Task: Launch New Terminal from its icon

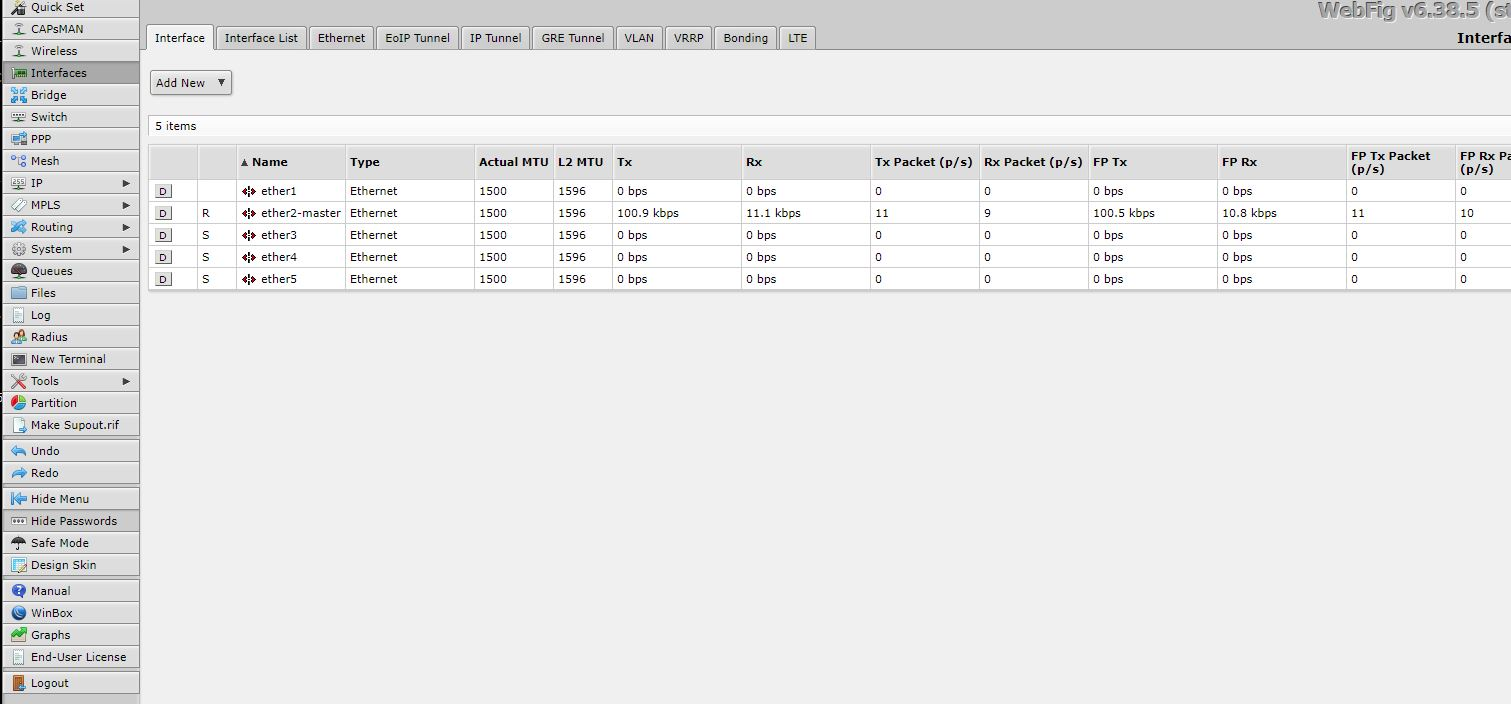Action: tap(19, 359)
